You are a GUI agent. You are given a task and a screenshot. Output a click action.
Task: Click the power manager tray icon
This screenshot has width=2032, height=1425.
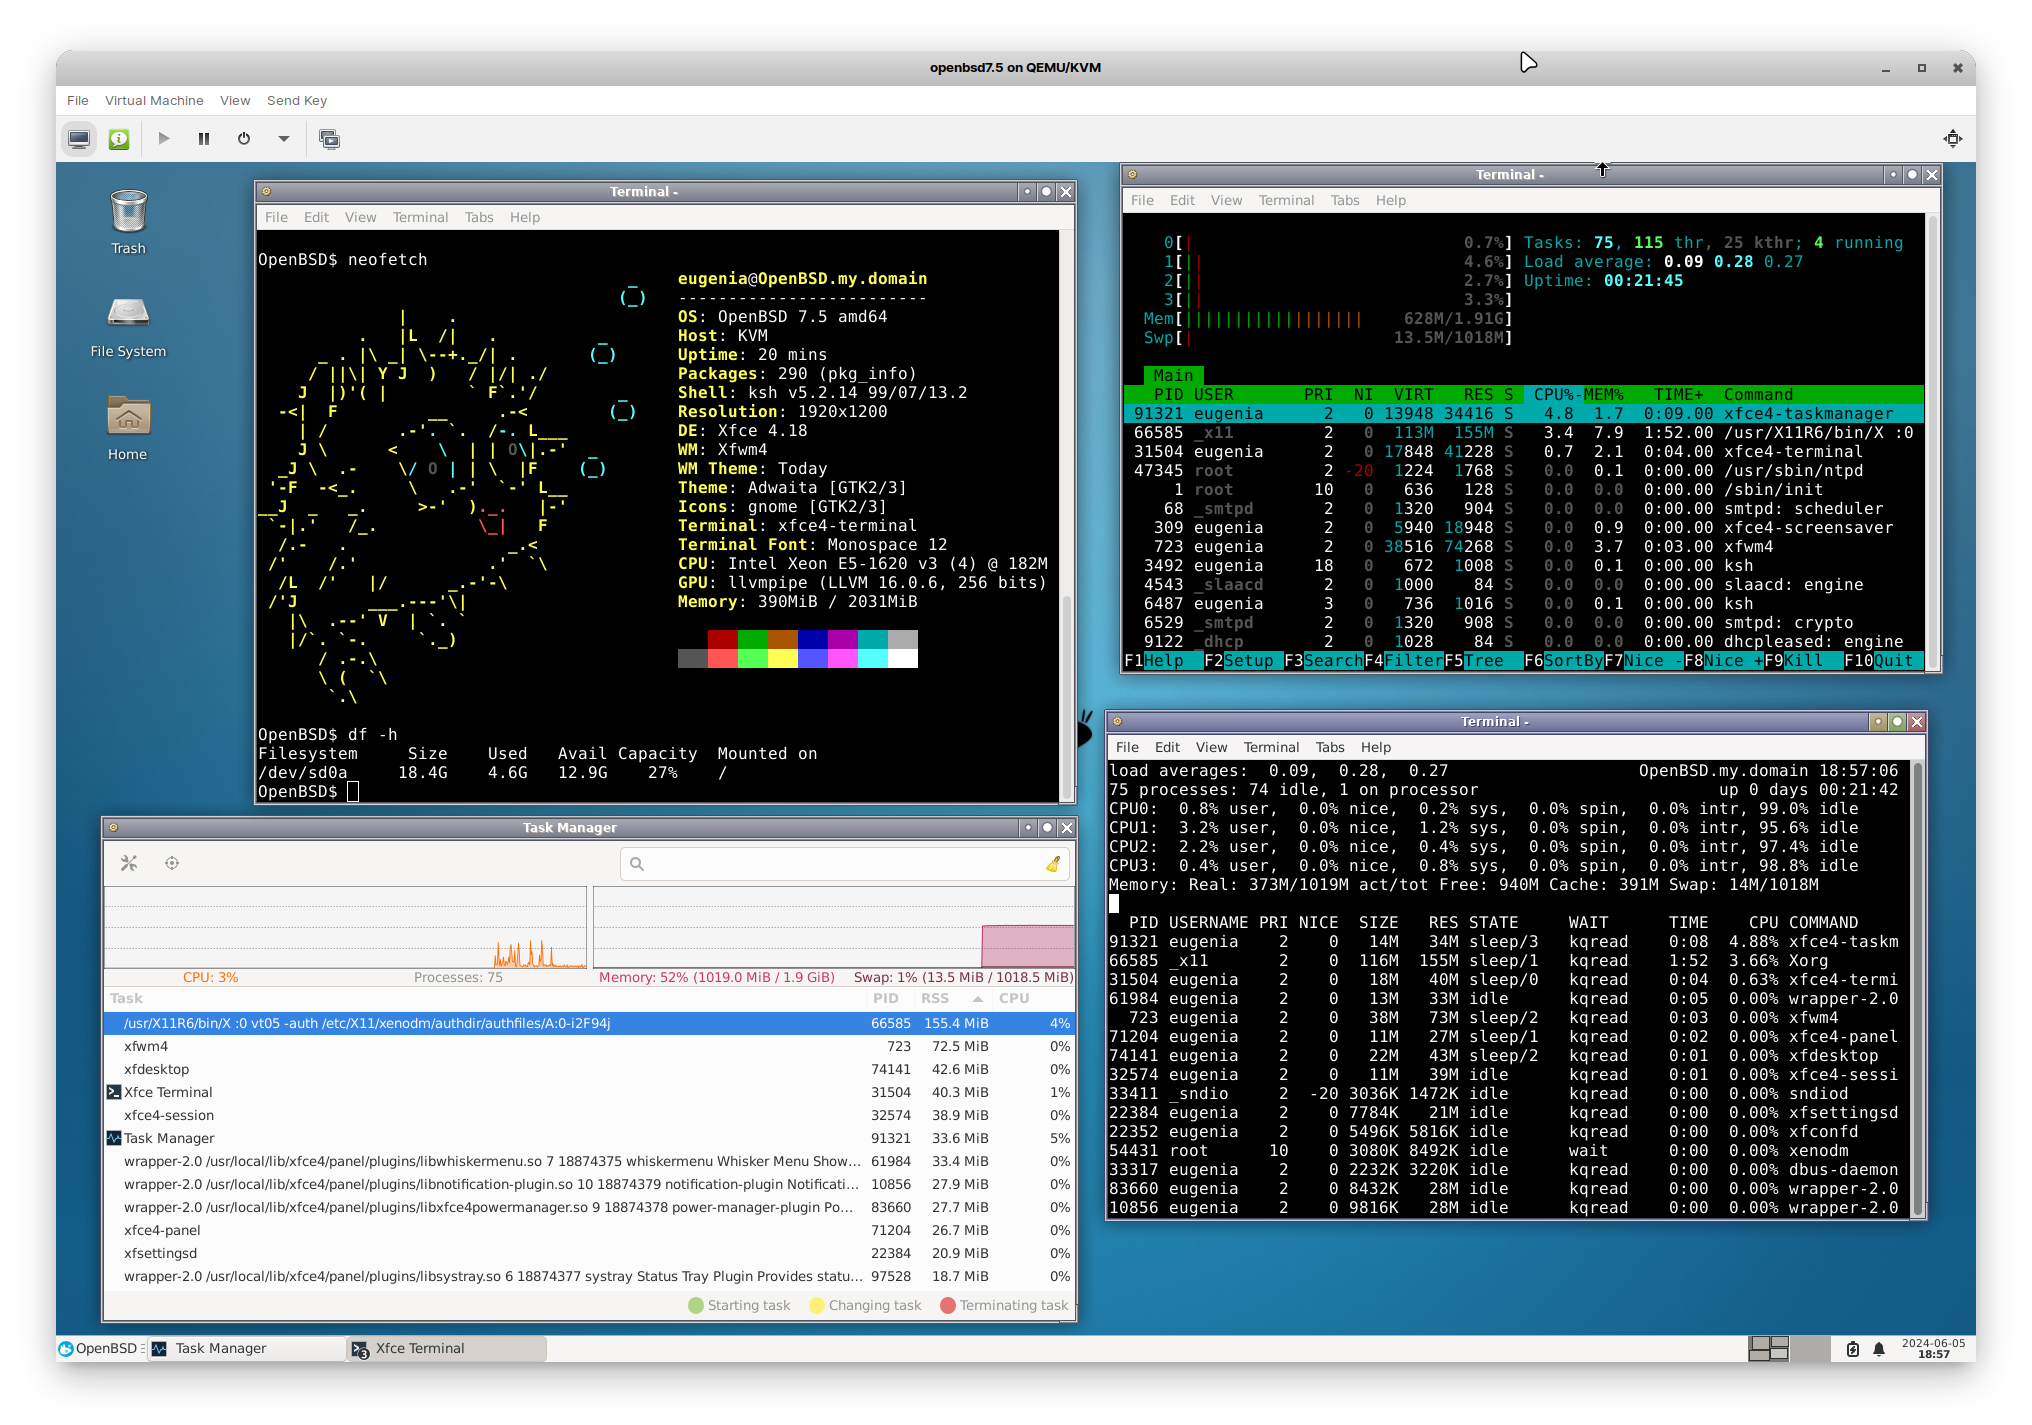point(1852,1349)
